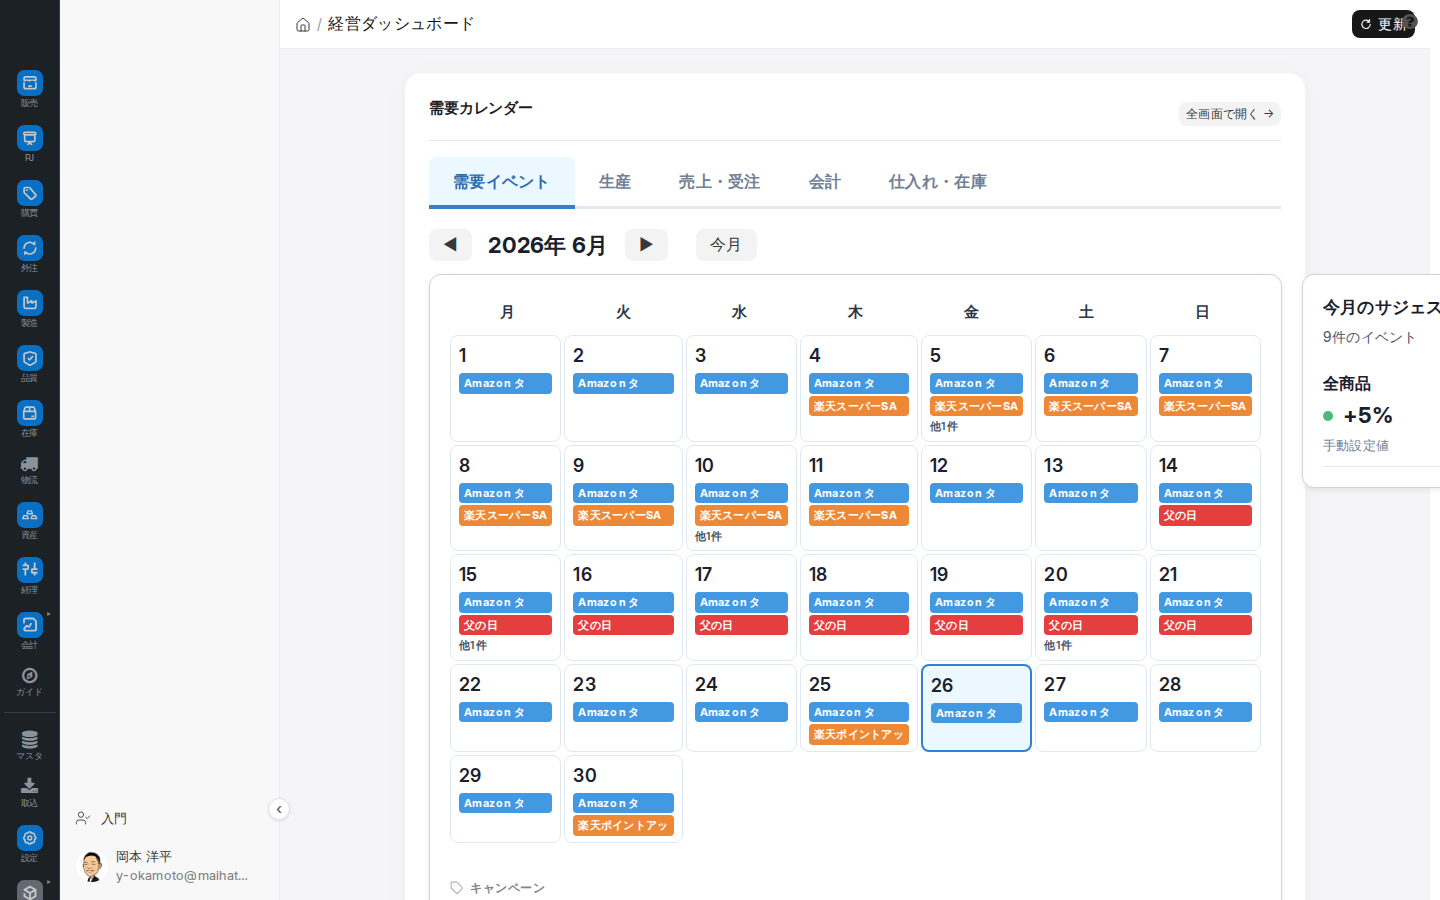This screenshot has height=900, width=1440.
Task: Open the 会計 chart icon
Action: pos(29,625)
